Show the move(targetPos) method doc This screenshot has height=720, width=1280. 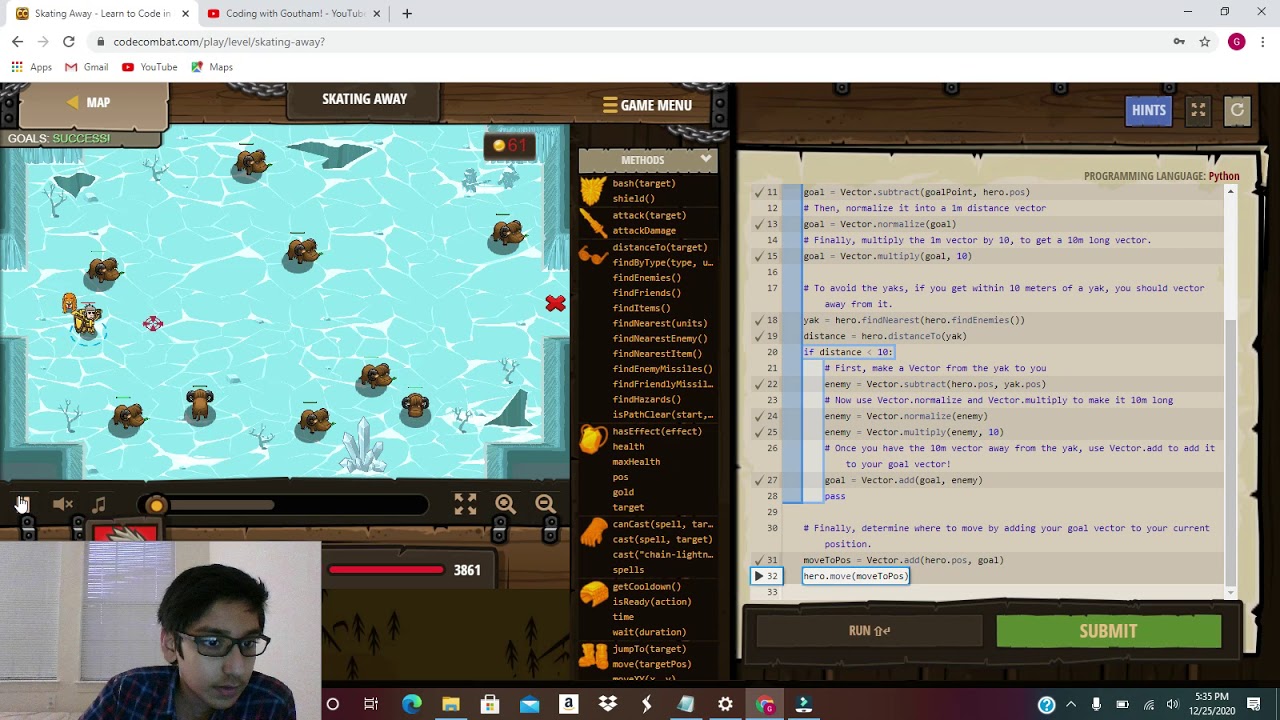(651, 664)
